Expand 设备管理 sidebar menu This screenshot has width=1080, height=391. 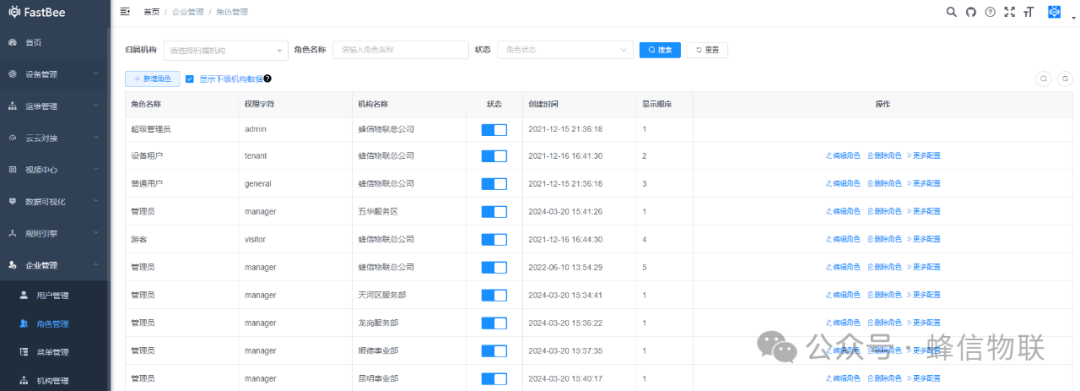(x=55, y=74)
